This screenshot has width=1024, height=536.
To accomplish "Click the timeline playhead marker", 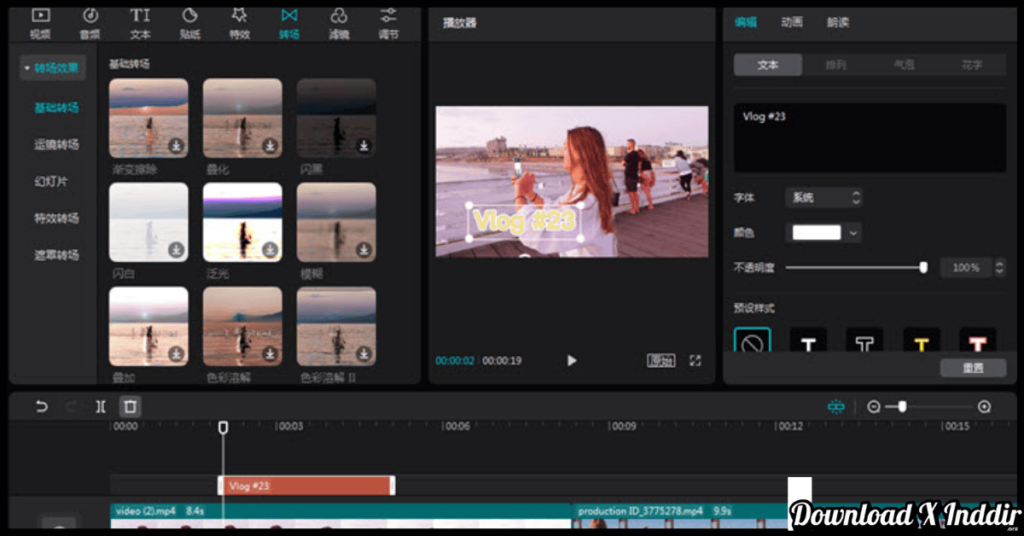I will 223,428.
